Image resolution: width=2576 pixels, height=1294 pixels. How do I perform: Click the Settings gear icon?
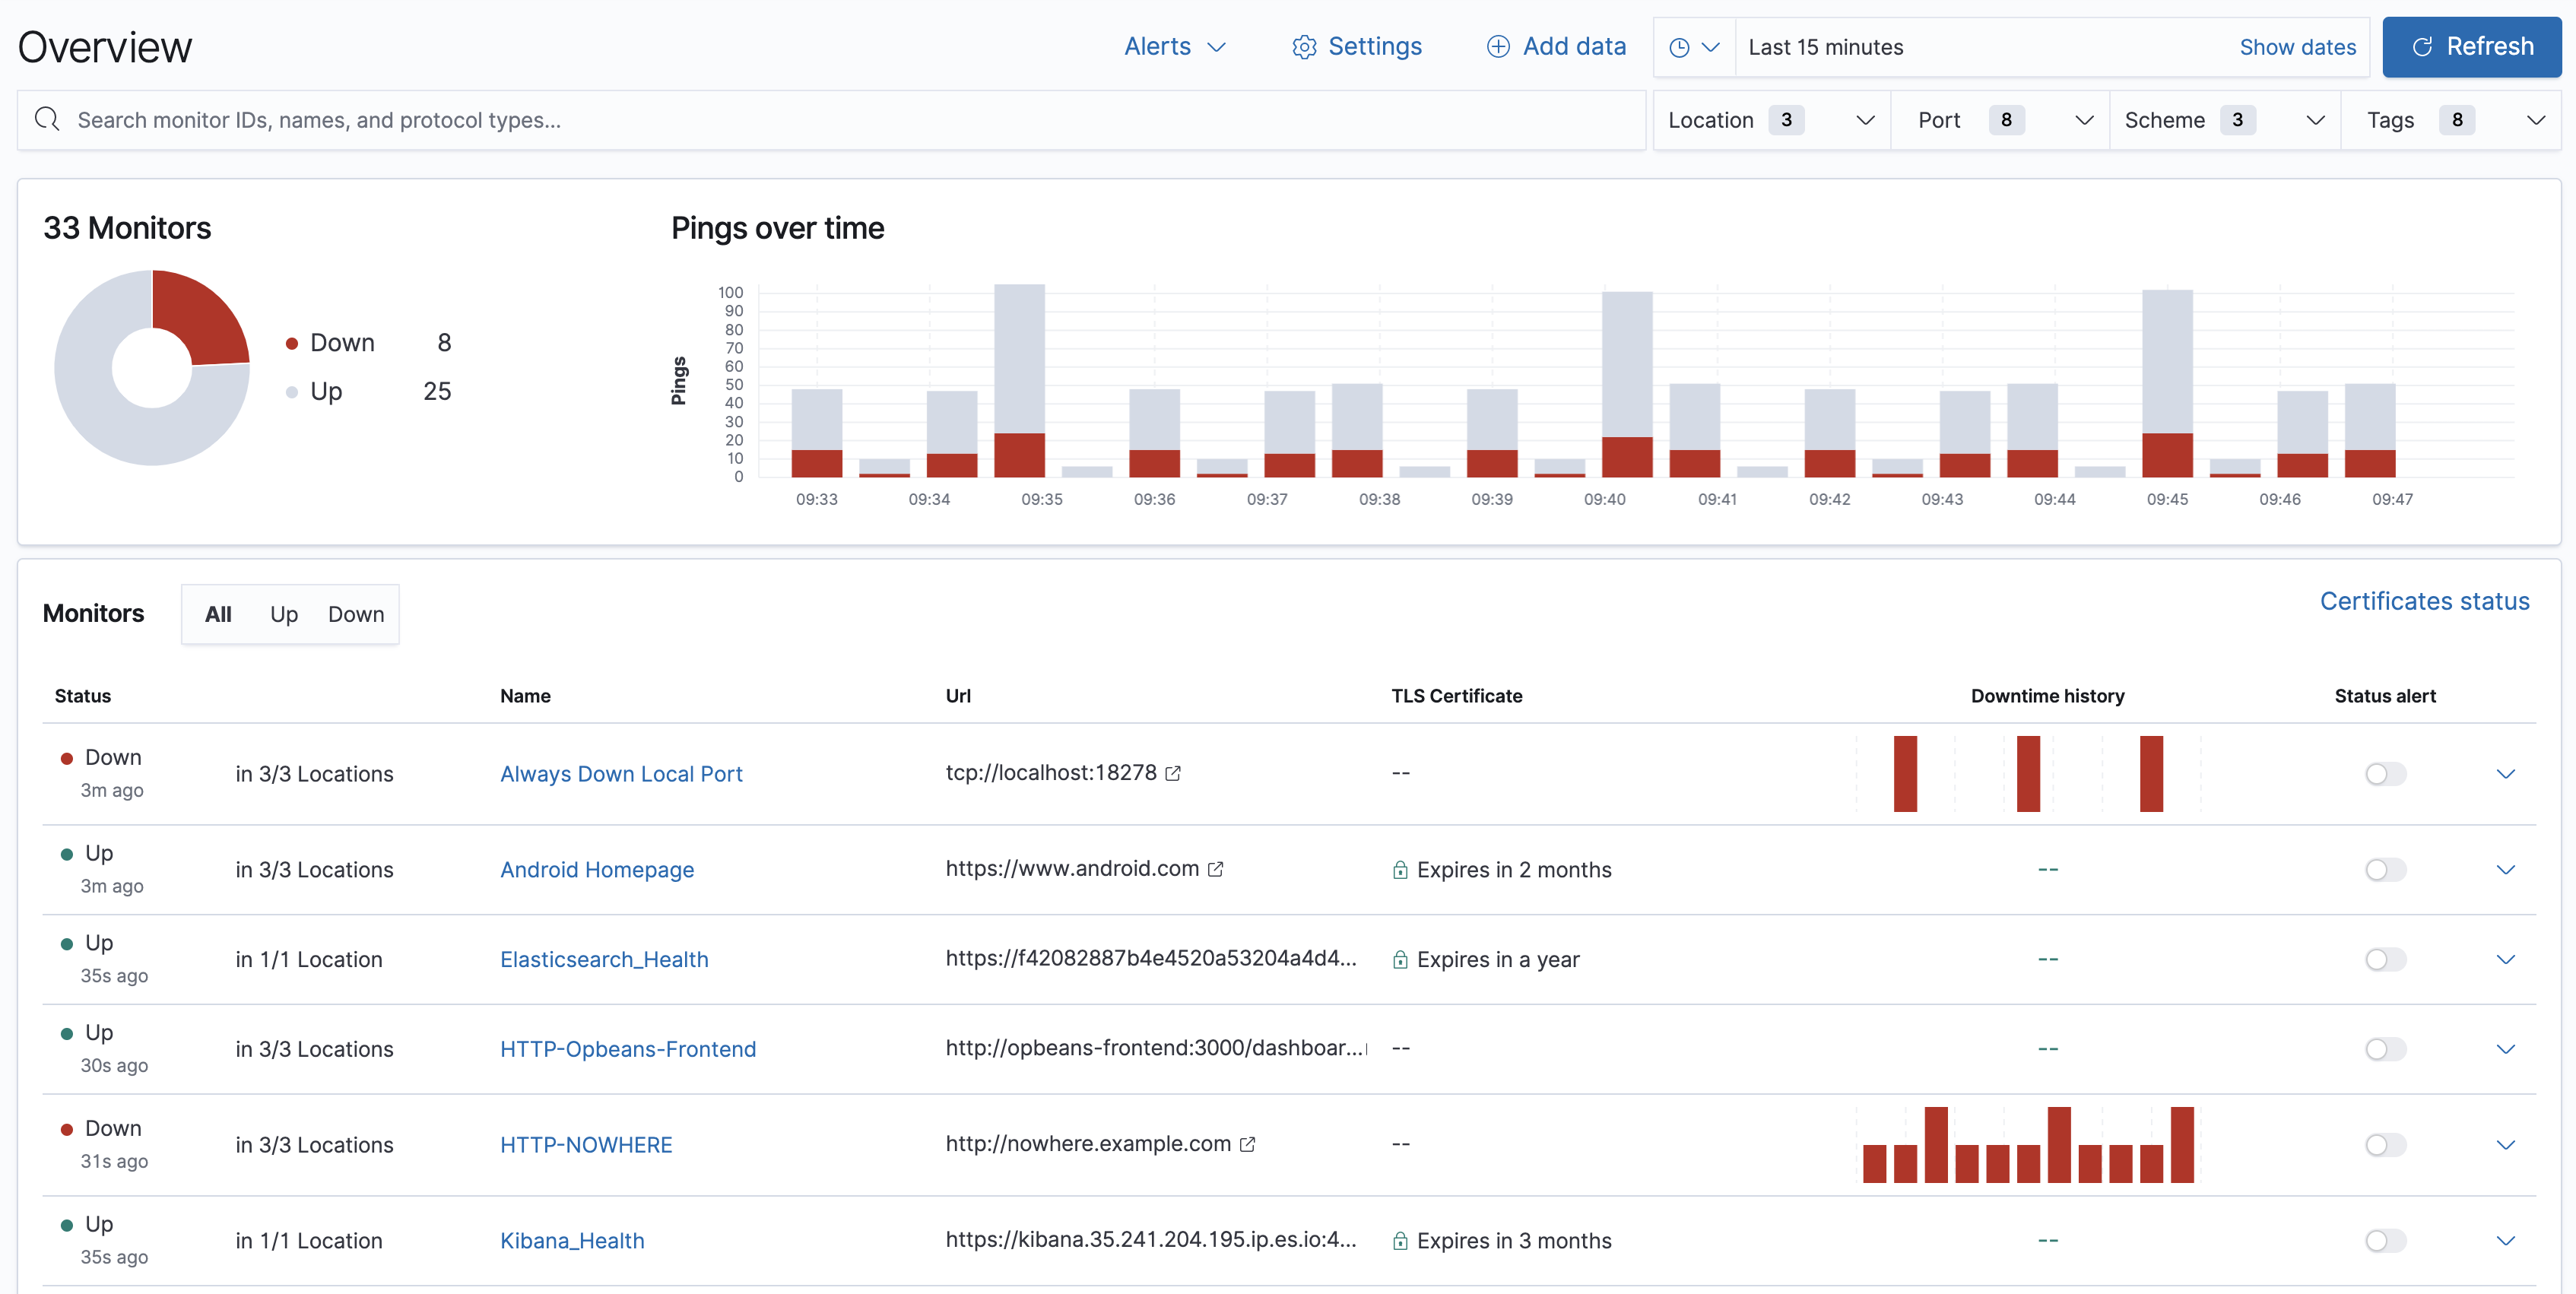click(1303, 46)
